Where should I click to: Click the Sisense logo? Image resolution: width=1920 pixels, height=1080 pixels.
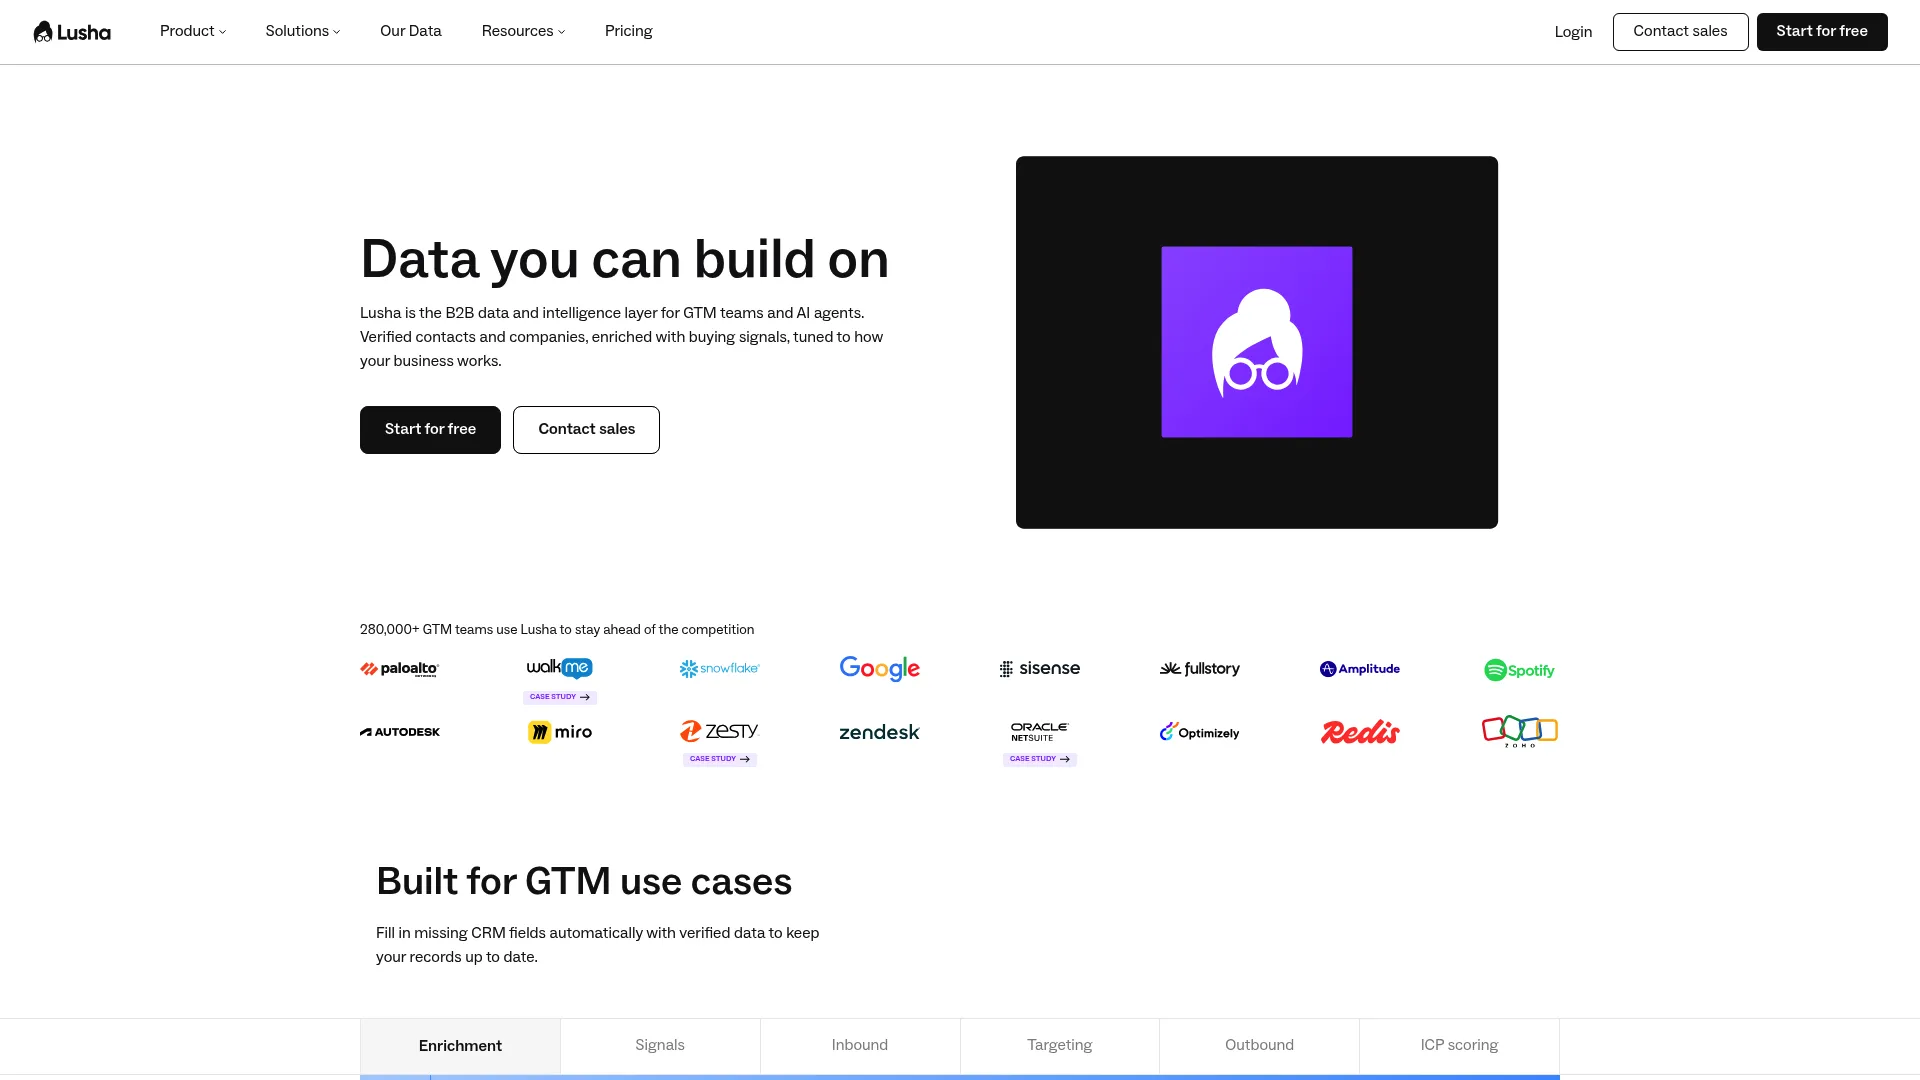point(1040,668)
